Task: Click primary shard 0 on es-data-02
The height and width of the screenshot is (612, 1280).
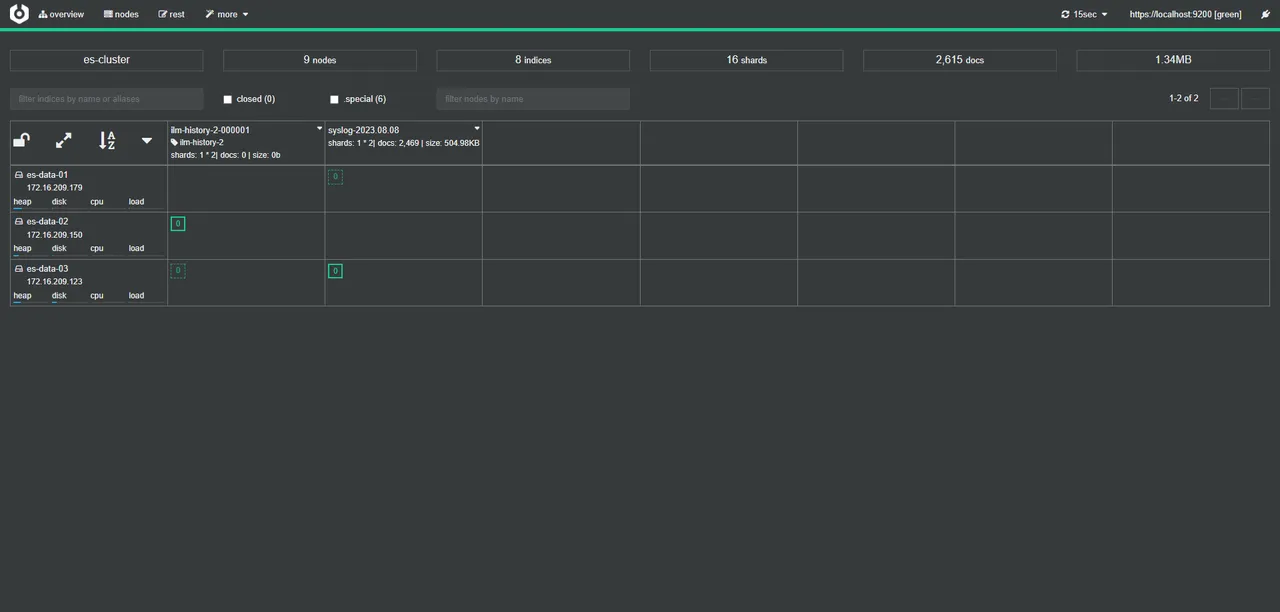Action: pyautogui.click(x=178, y=224)
